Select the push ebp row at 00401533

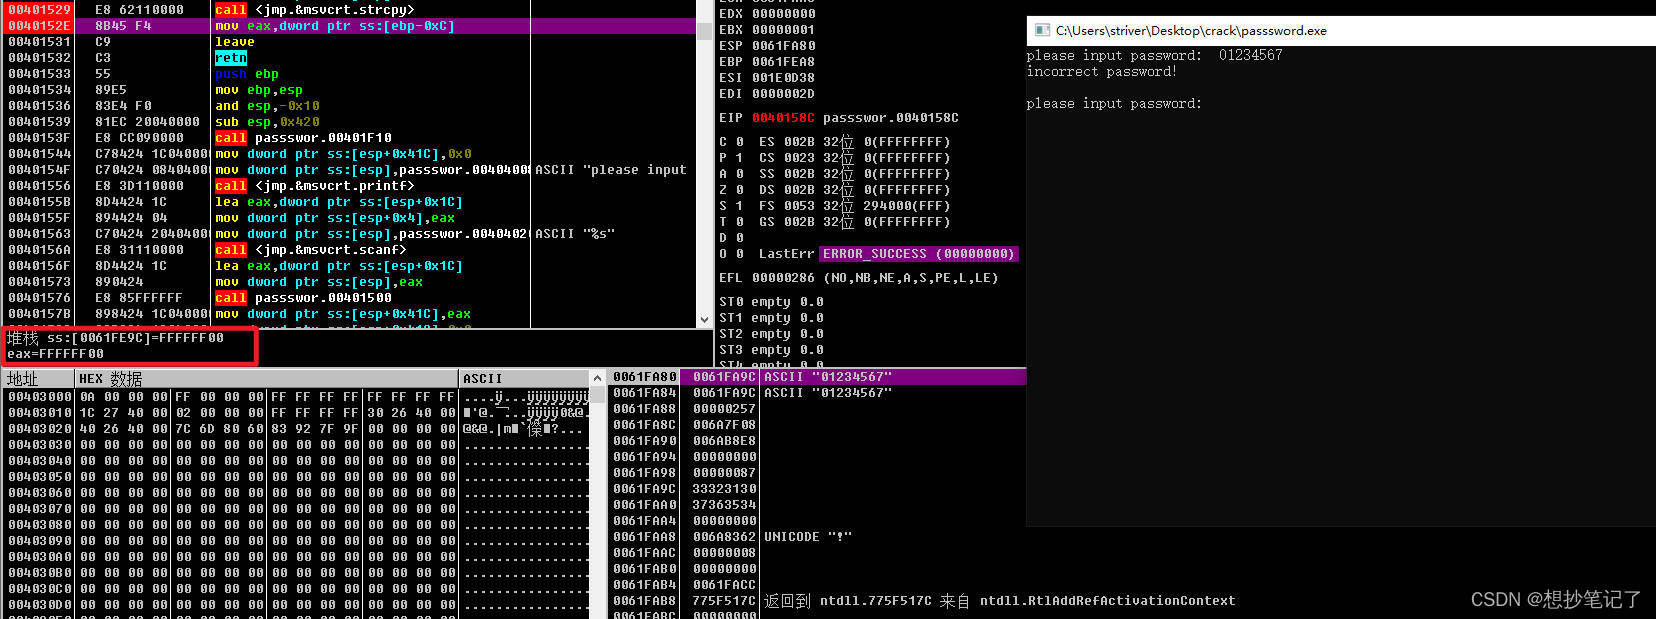(x=350, y=74)
